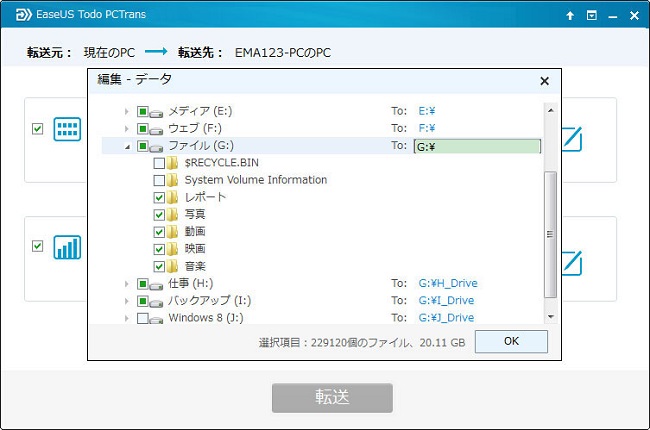Viewport: 650px width, 430px height.
Task: Toggle the ウェブ (F:) checkbox
Action: (143, 129)
